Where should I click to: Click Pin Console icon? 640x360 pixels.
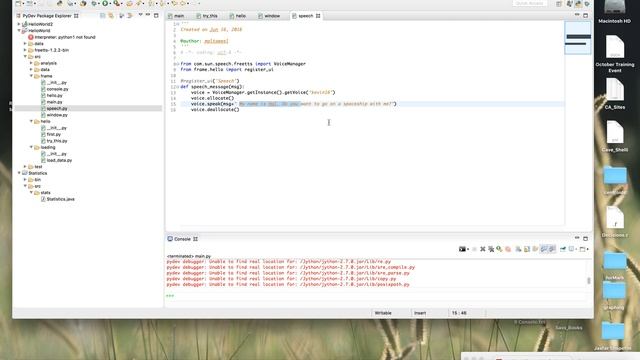tap(562, 249)
